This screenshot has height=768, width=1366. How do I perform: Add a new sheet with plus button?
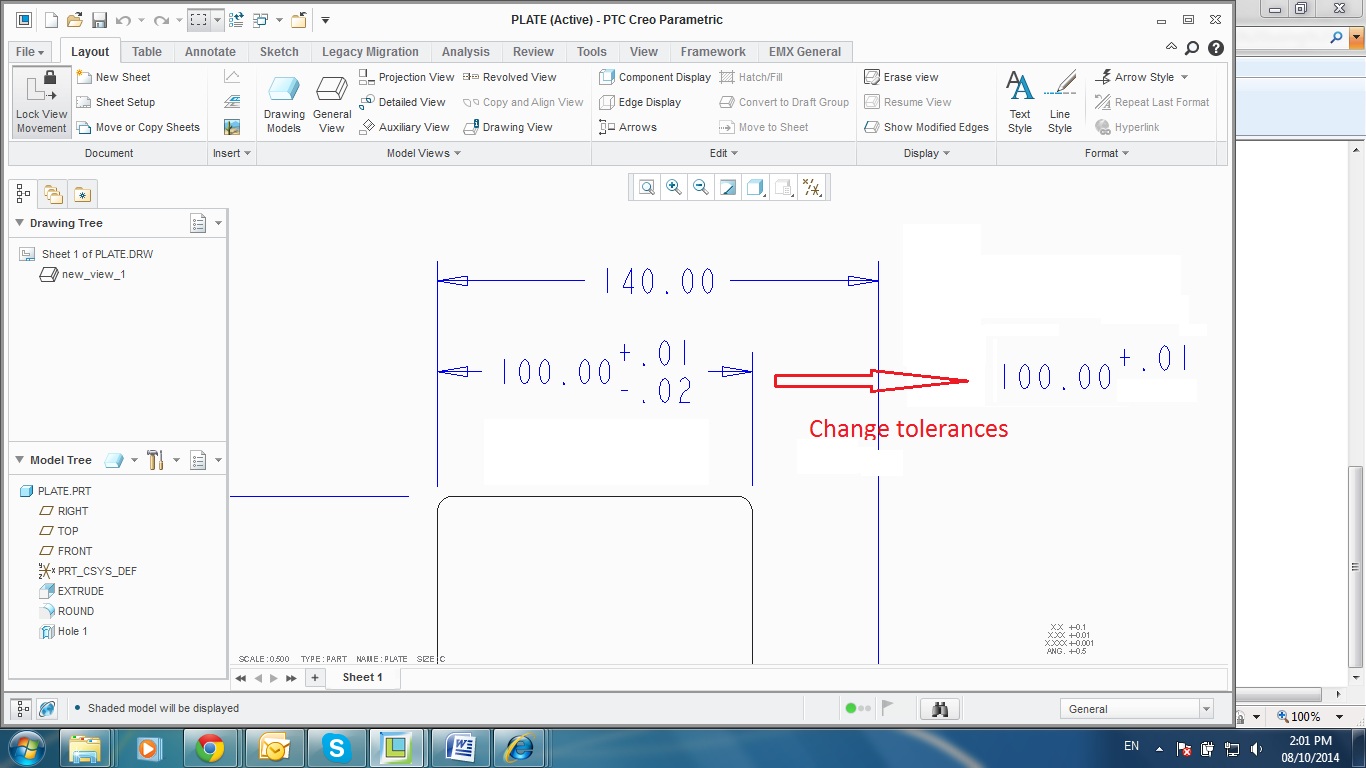[x=314, y=678]
